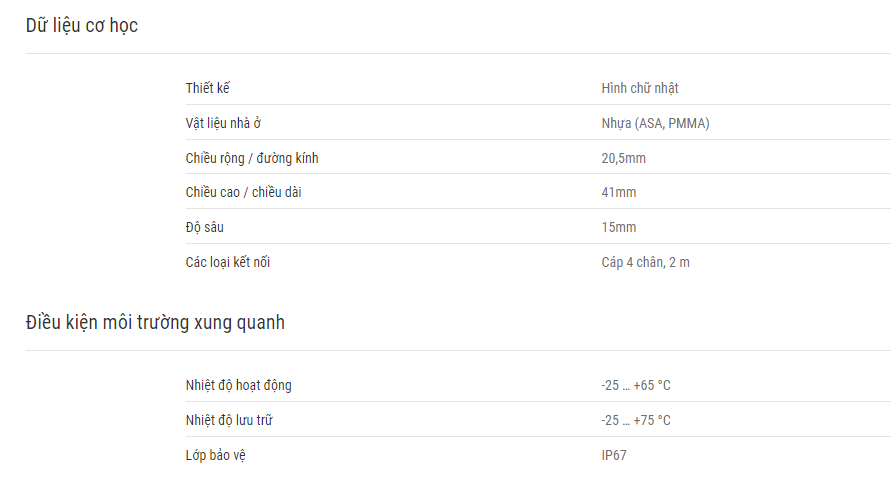Click the '-25 ... +65 °C' operating value

[x=636, y=385]
